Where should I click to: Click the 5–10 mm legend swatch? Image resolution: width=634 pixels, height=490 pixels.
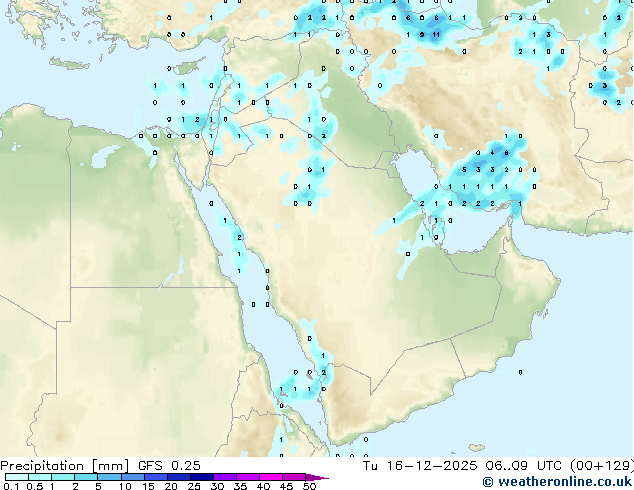pyautogui.click(x=109, y=477)
